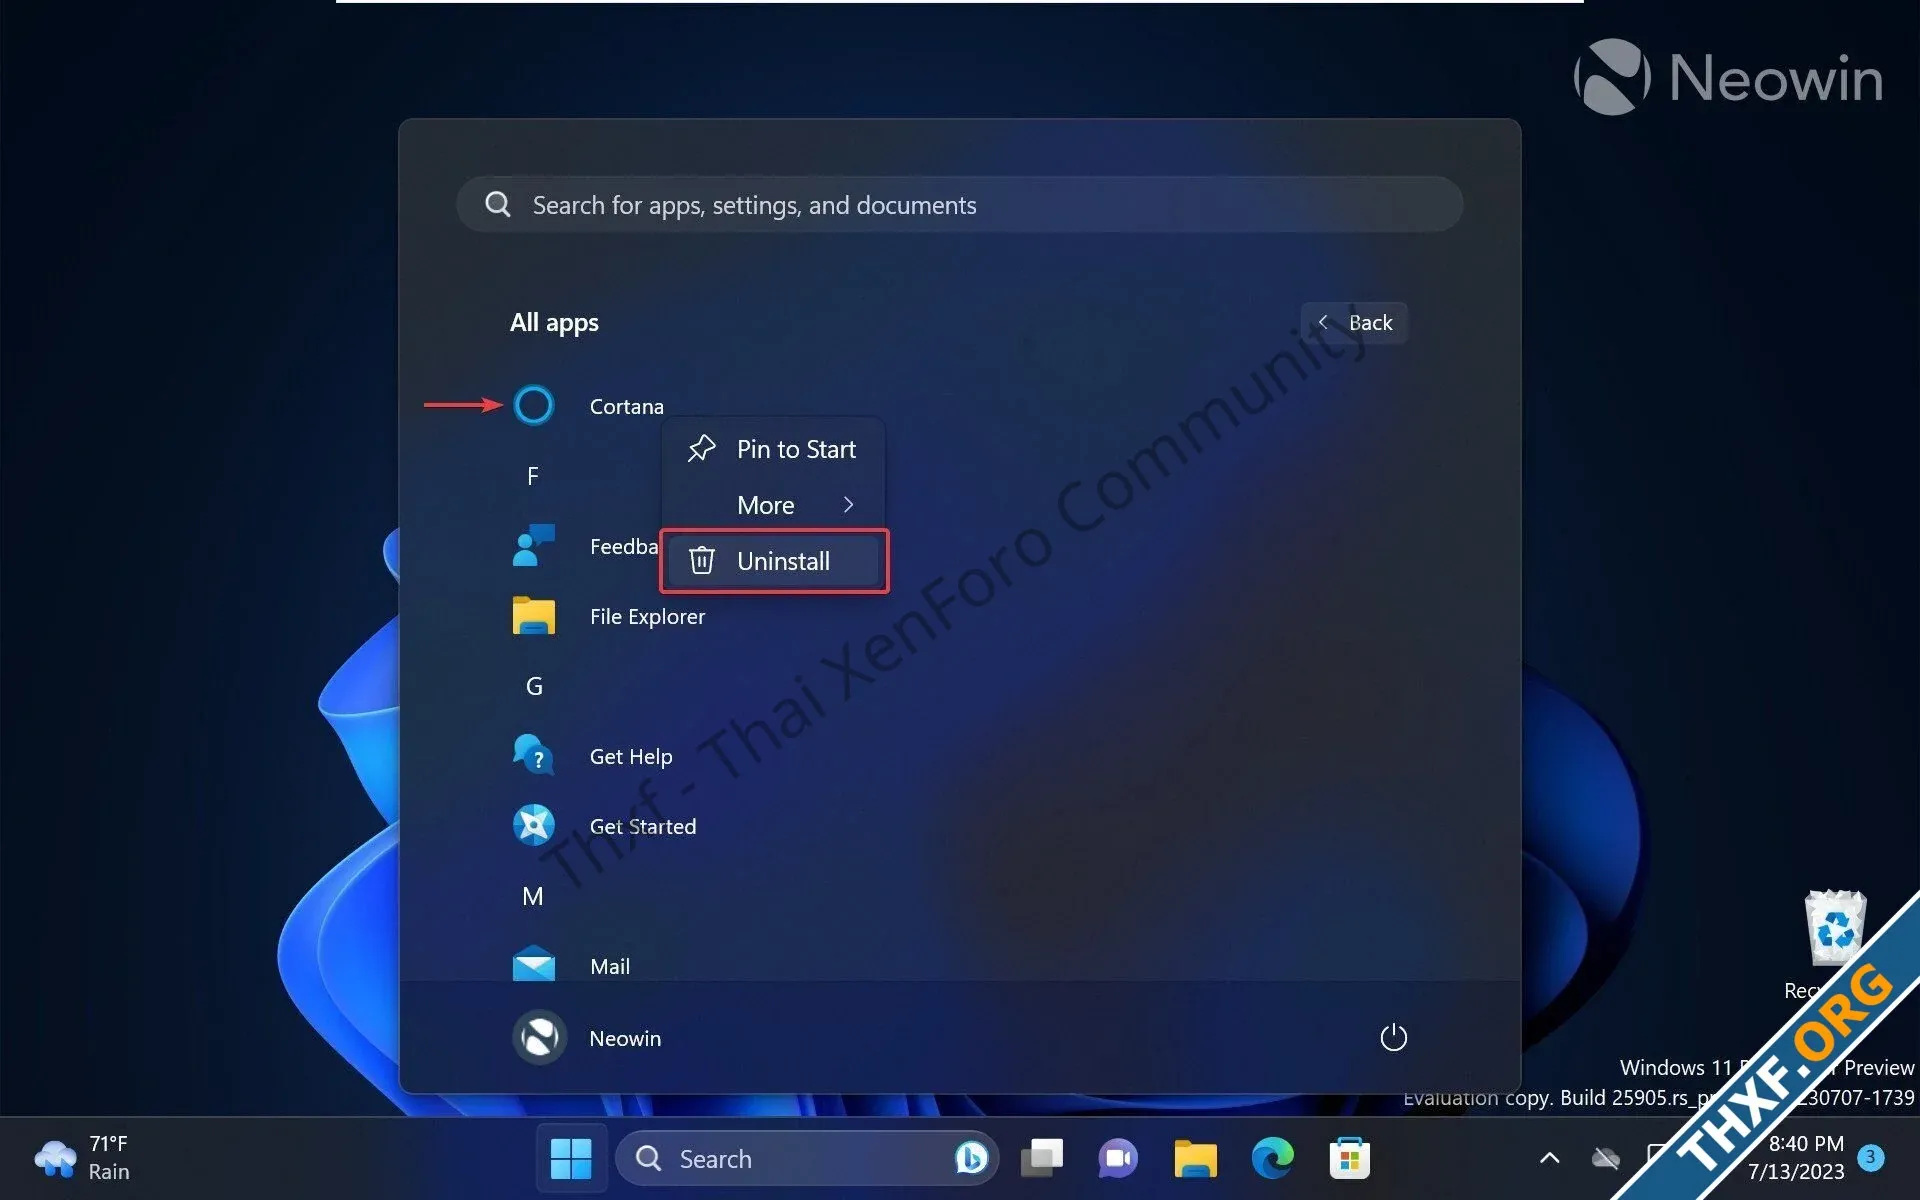Click the Get Started app icon
This screenshot has width=1920, height=1200.
click(533, 826)
